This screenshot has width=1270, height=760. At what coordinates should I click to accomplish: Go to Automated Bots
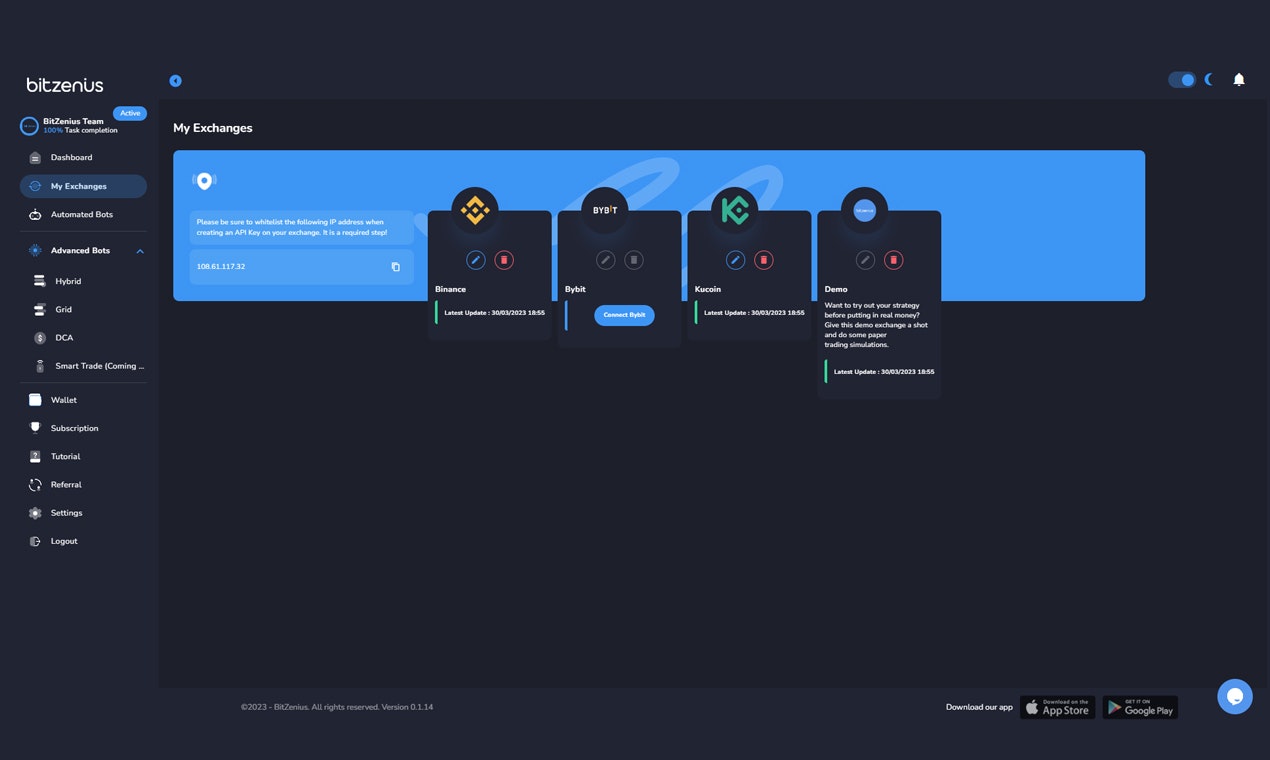coord(84,215)
